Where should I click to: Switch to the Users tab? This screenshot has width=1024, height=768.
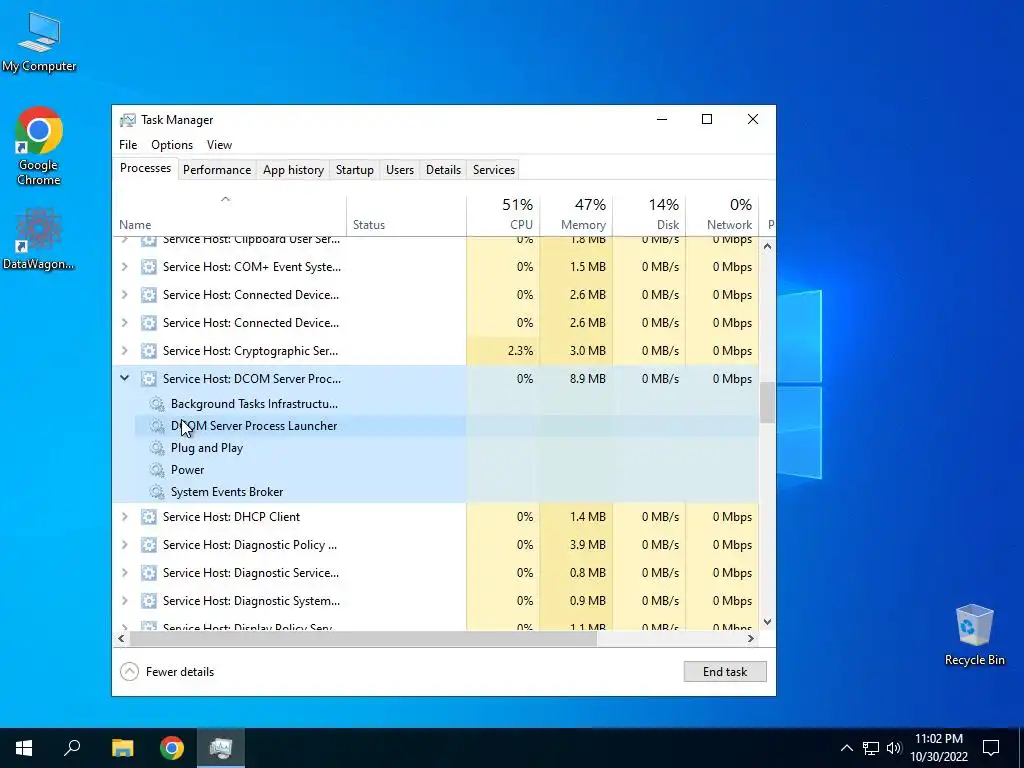400,170
